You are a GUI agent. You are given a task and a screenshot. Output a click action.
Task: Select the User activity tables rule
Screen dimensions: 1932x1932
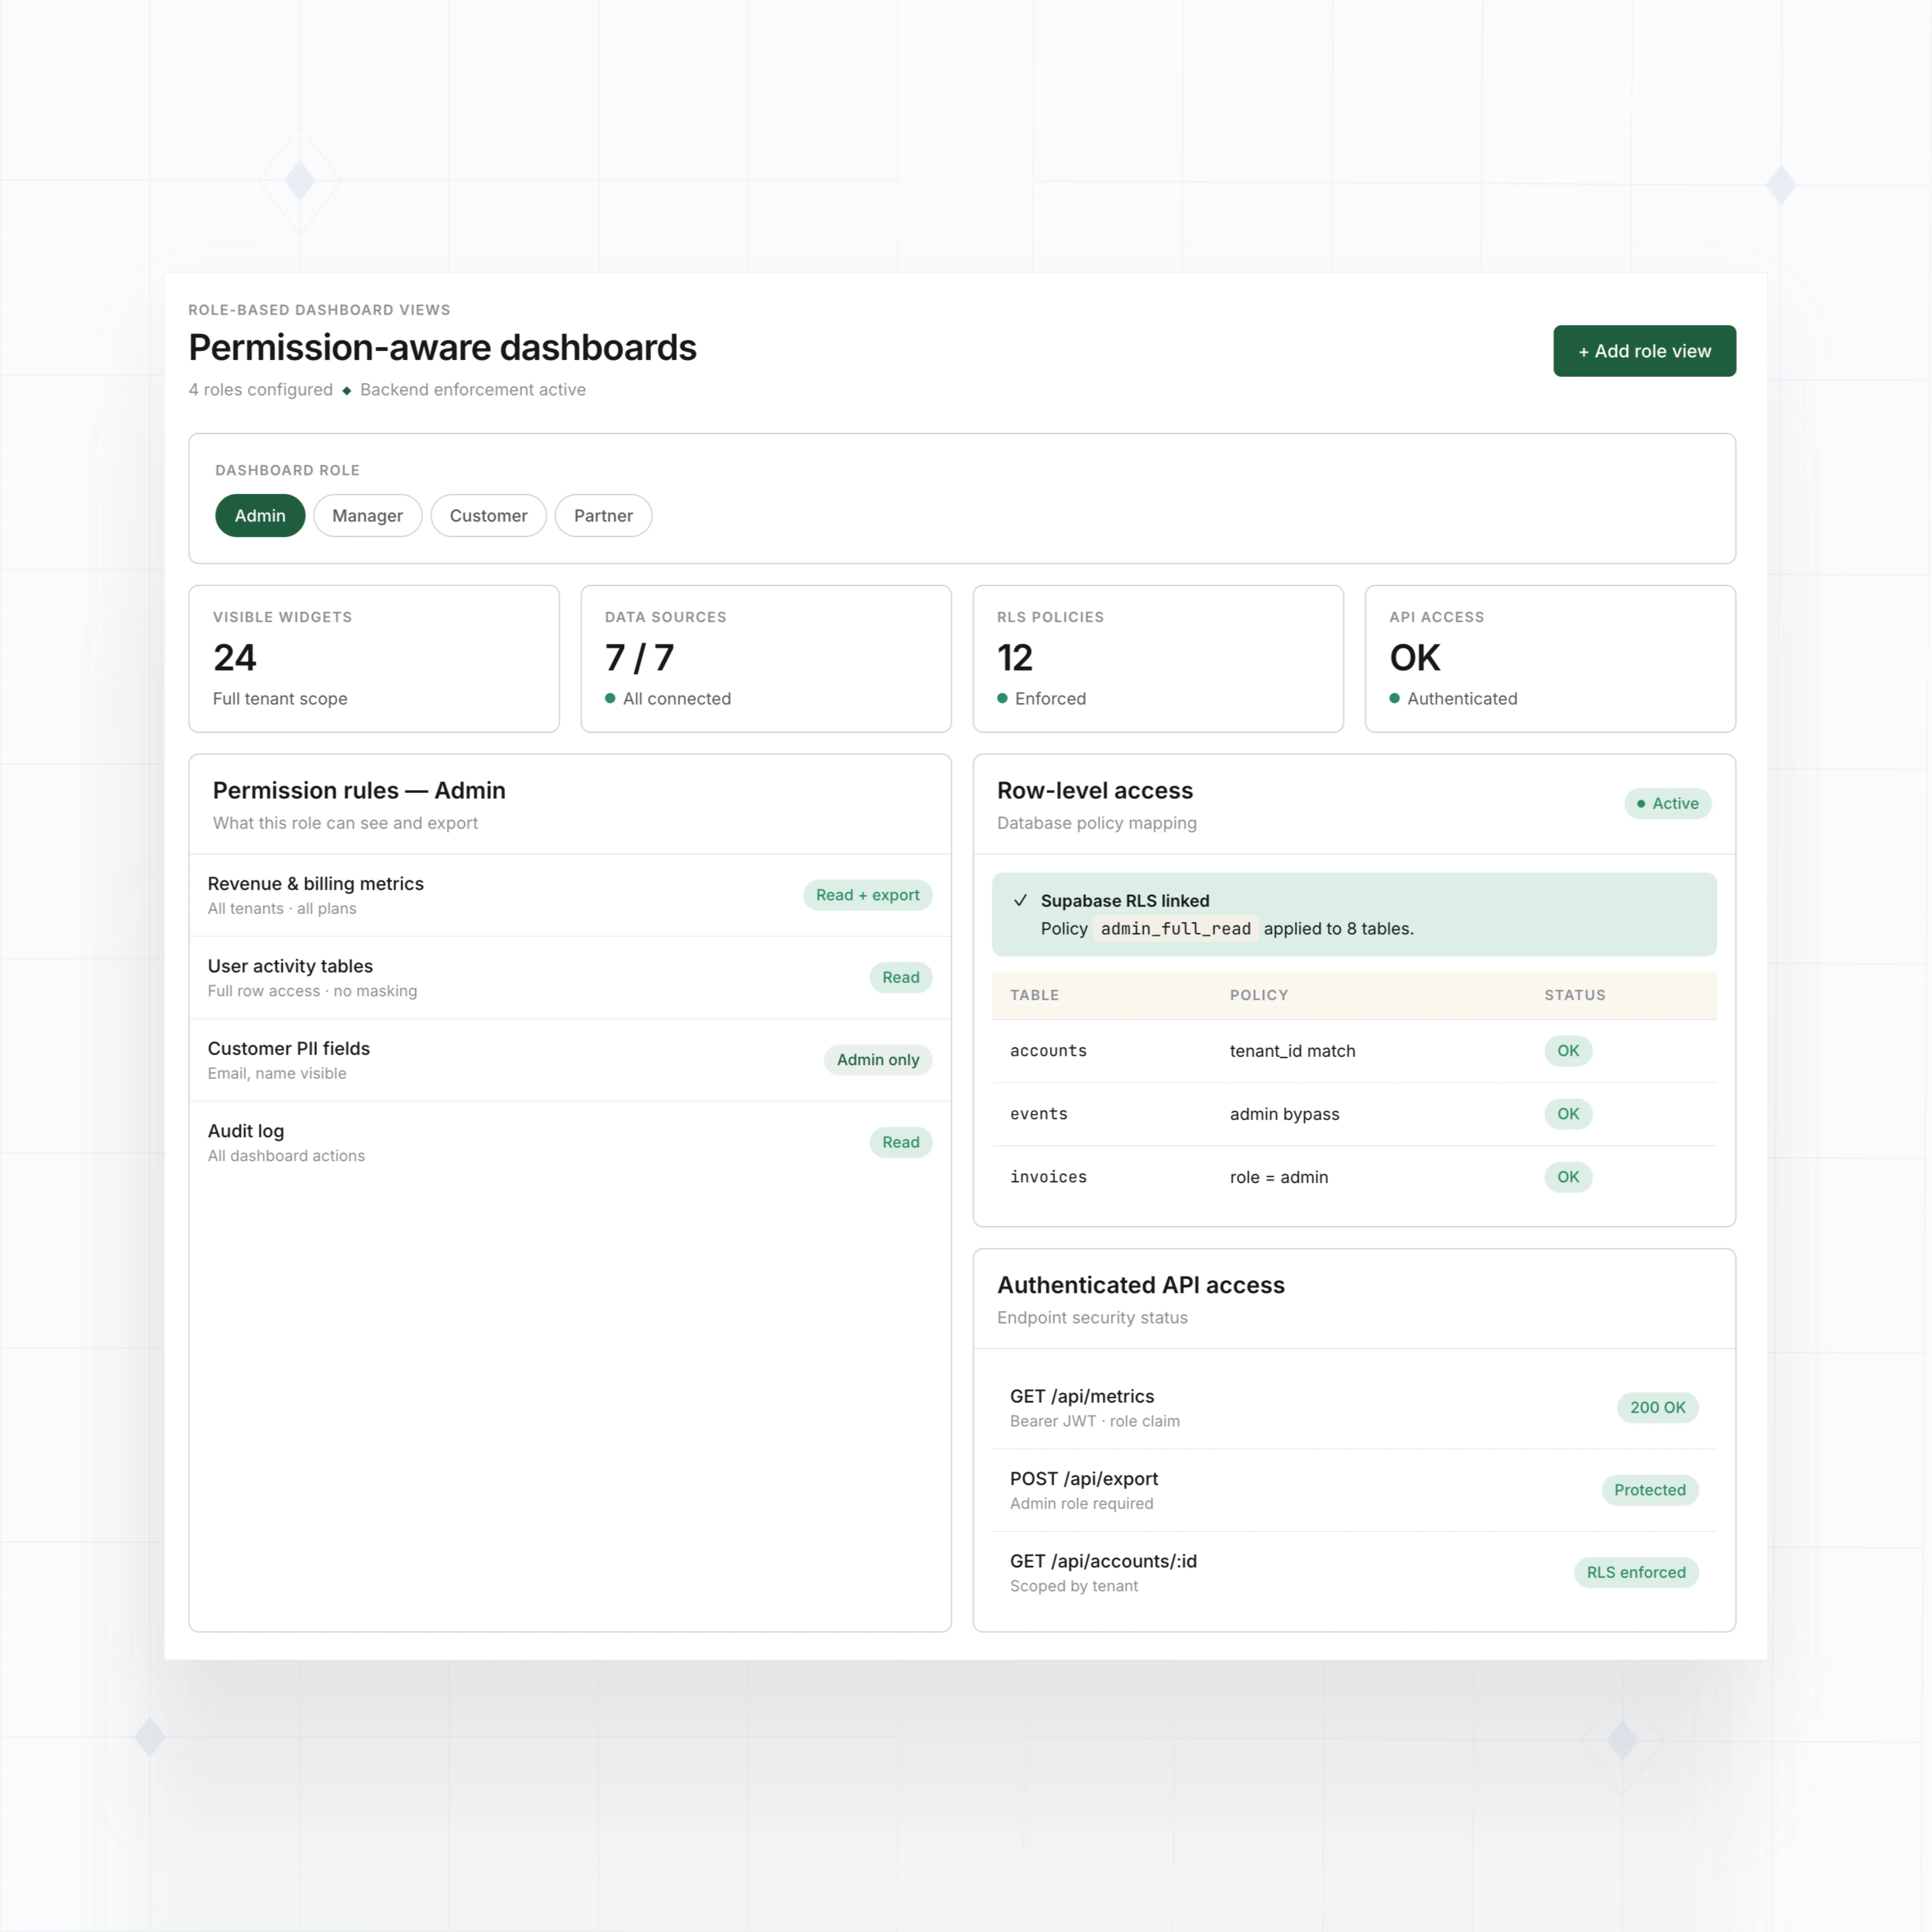point(570,978)
